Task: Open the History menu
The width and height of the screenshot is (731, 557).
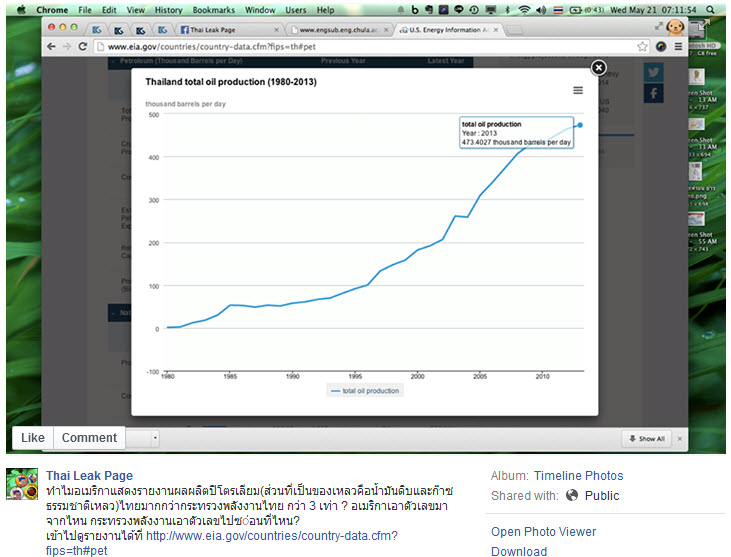Action: (x=168, y=10)
